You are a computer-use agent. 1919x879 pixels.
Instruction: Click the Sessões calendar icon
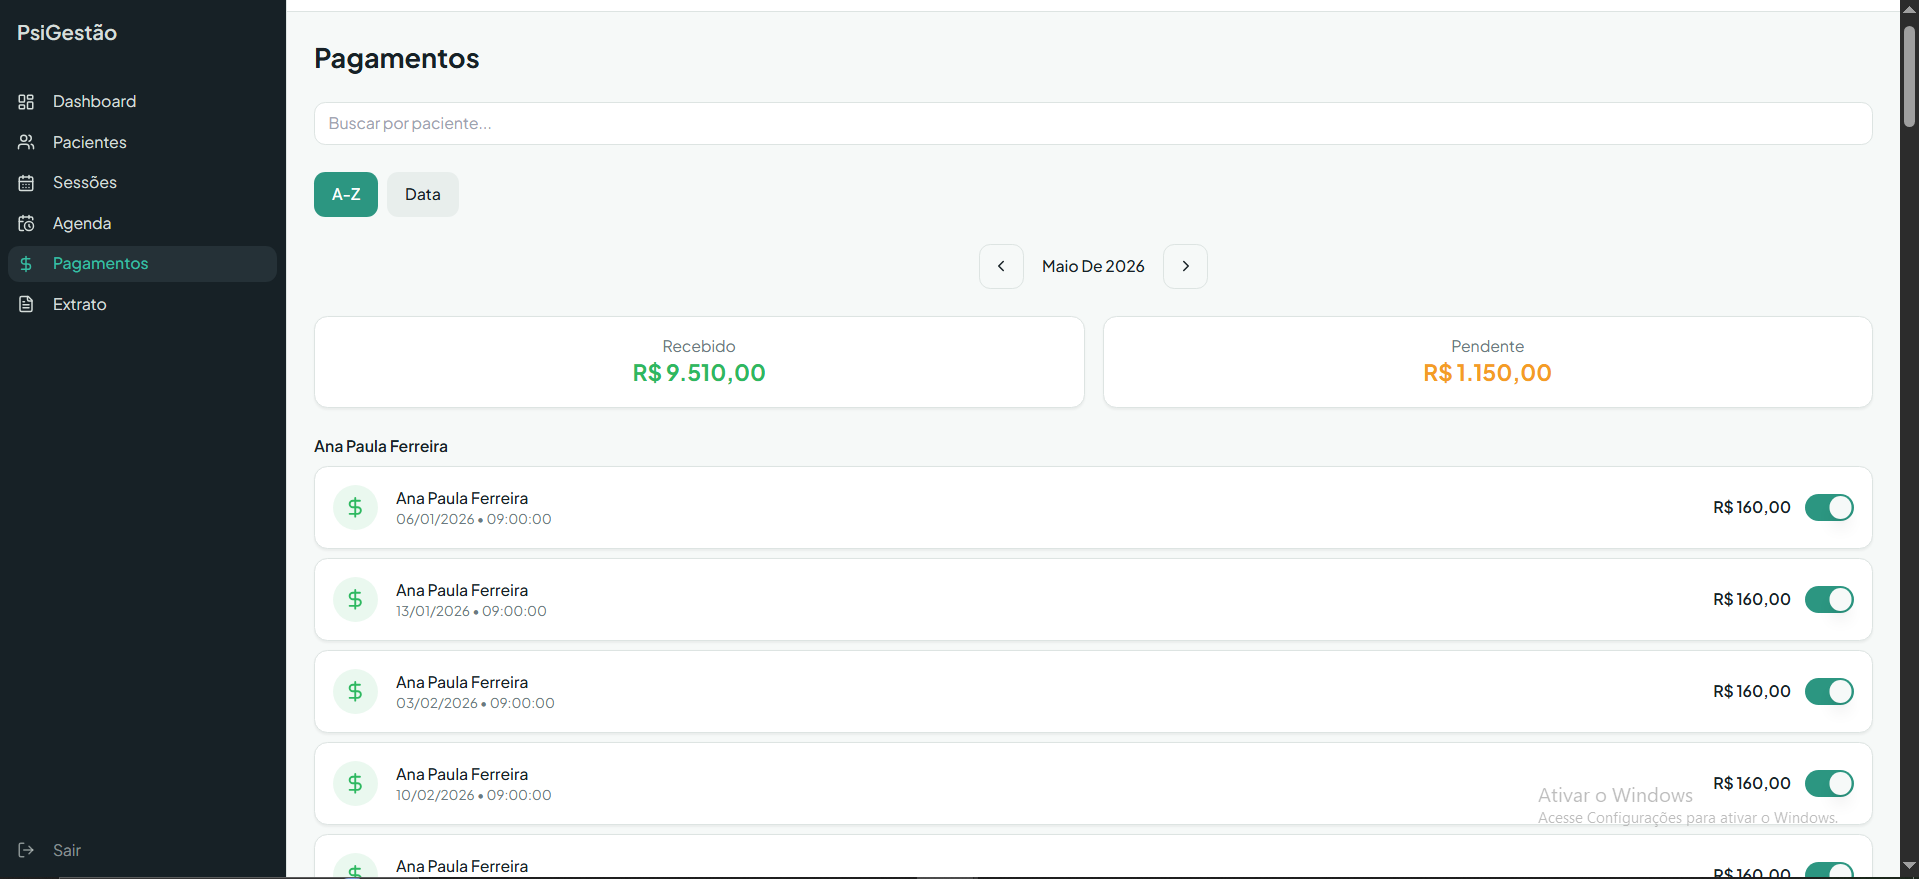tap(26, 183)
